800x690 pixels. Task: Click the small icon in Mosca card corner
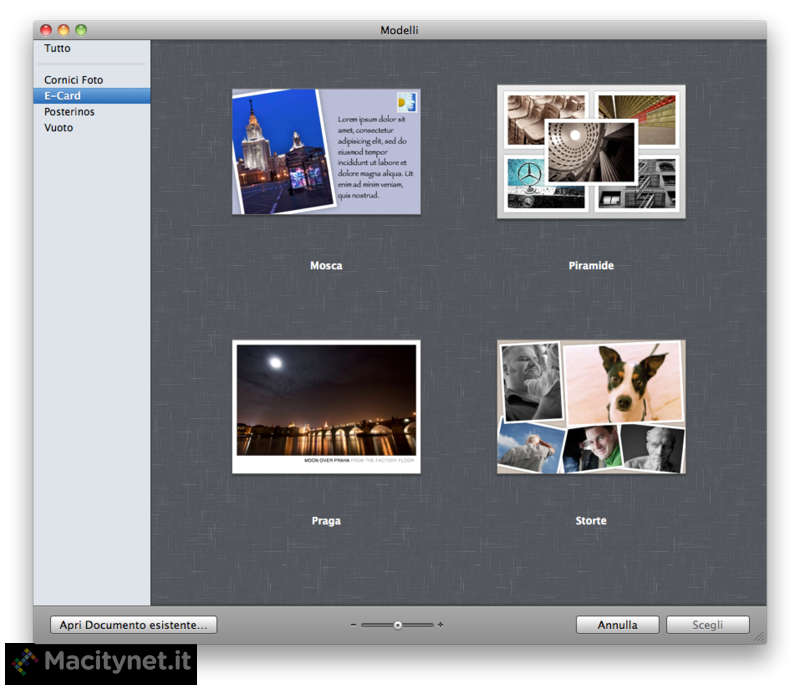[x=406, y=101]
